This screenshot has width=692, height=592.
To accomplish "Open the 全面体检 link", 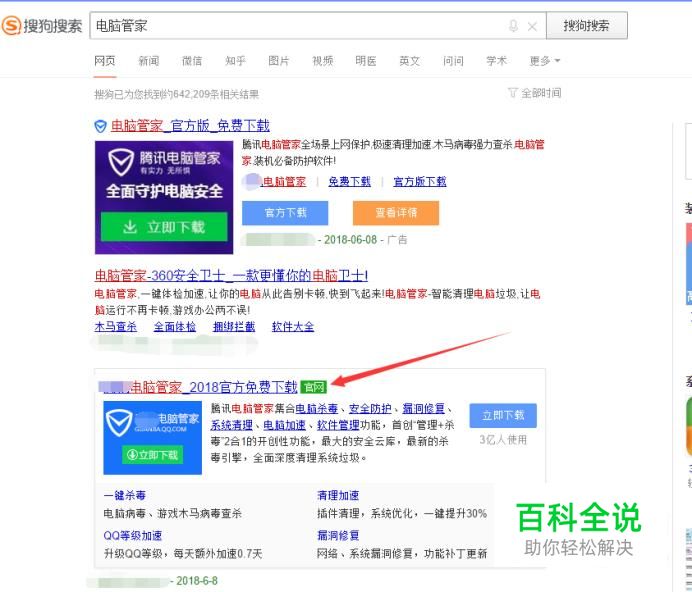I will pos(175,327).
